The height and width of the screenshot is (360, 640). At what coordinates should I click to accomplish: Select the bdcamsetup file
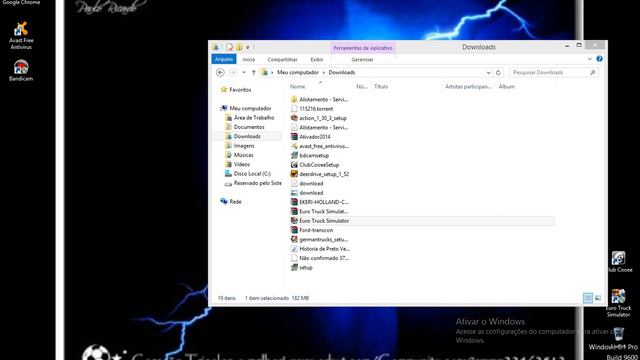pyautogui.click(x=310, y=156)
